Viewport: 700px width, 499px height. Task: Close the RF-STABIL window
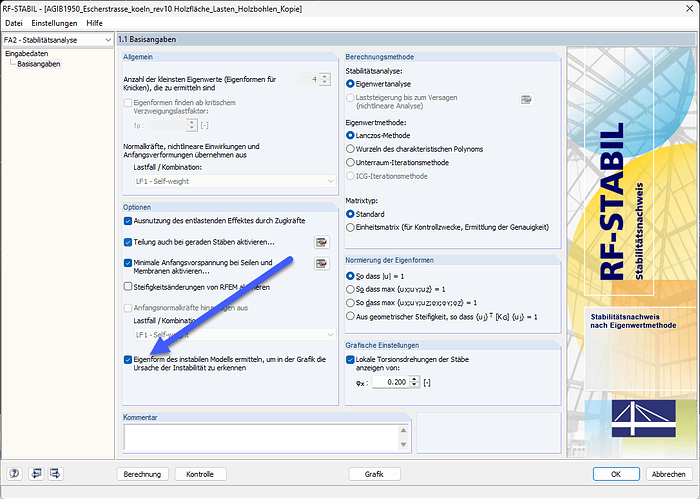coord(689,8)
